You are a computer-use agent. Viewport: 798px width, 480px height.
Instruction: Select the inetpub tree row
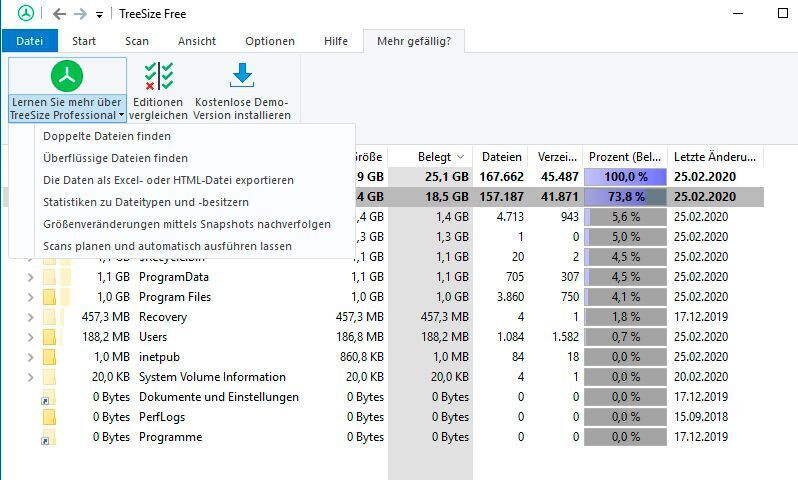point(383,357)
